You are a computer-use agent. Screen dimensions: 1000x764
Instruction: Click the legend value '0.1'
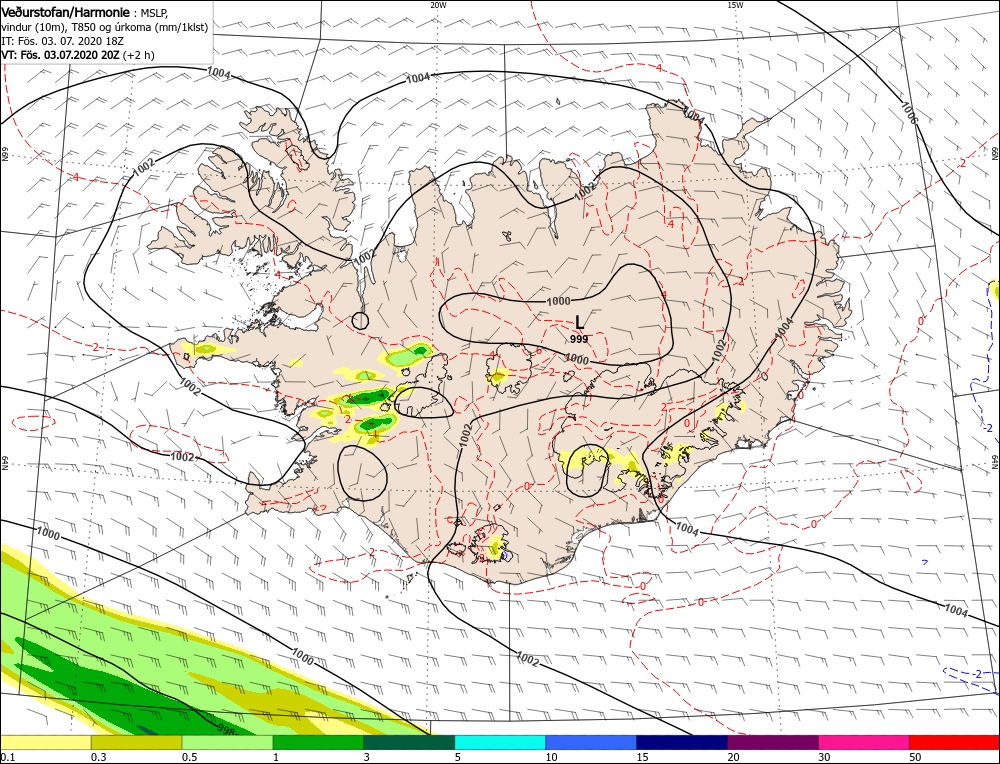click(8, 757)
